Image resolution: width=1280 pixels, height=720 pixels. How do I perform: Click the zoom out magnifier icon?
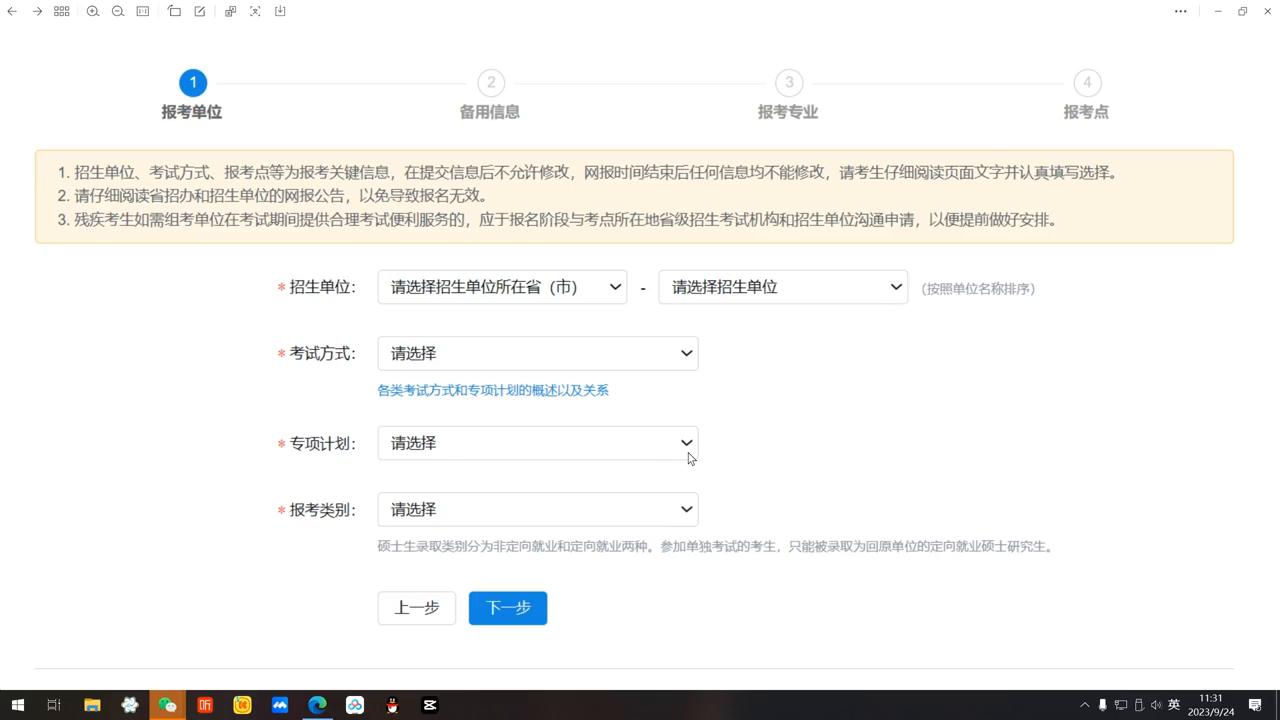pyautogui.click(x=117, y=11)
